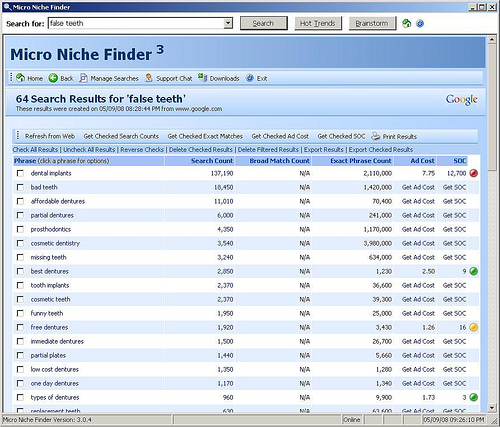Click Reverse Checks link
This screenshot has width=500, height=427.
point(142,149)
